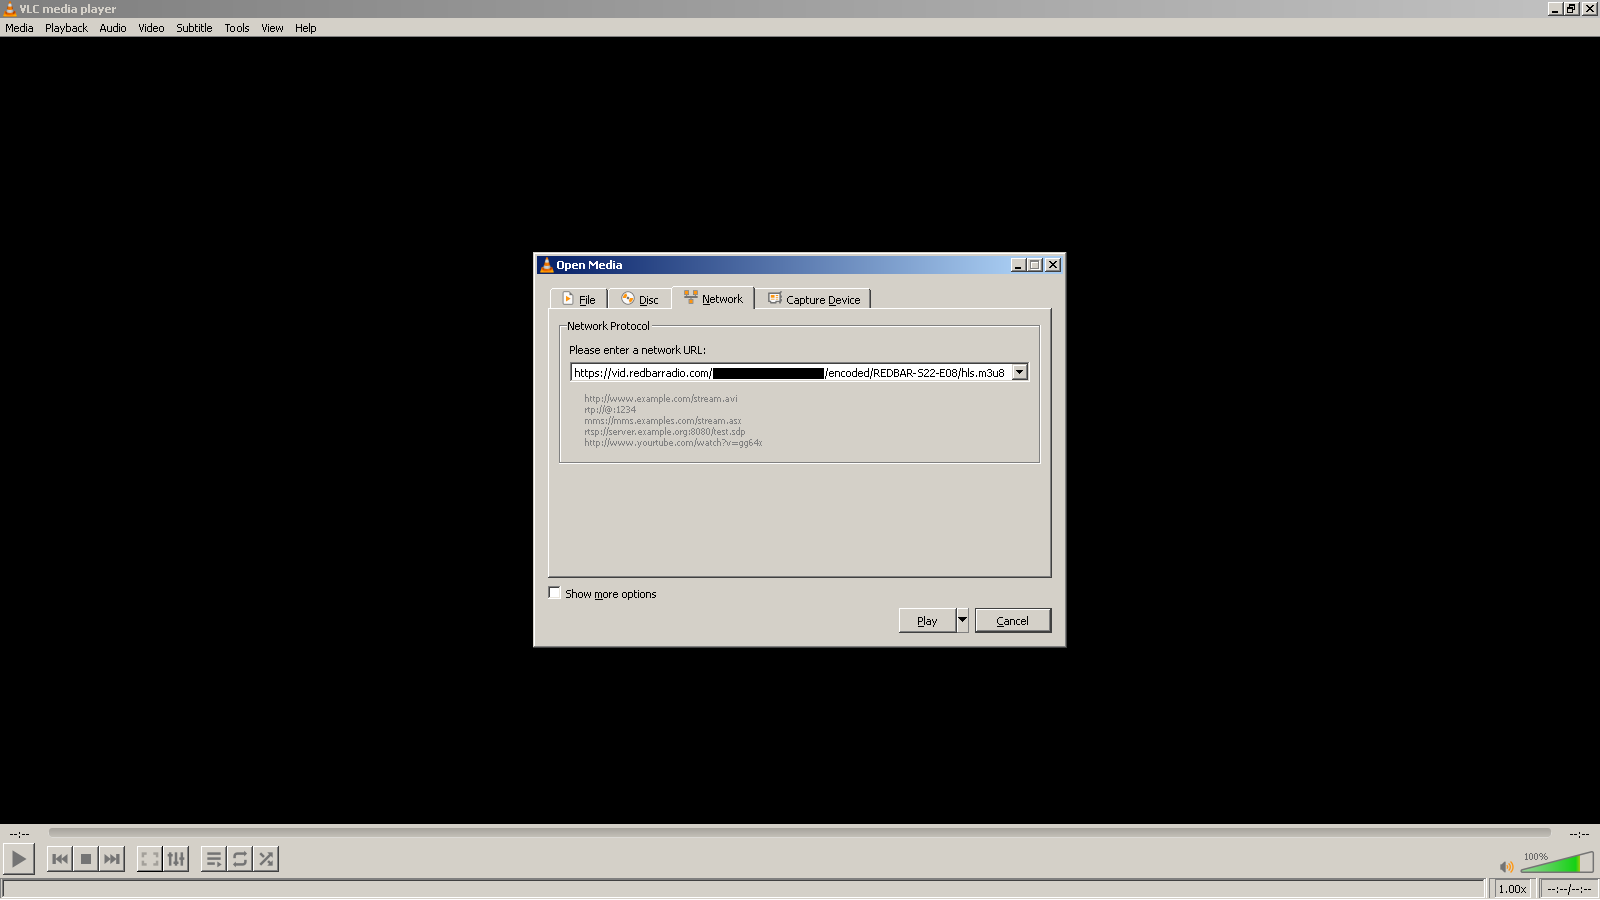Open the Video menu
The image size is (1600, 900).
(x=151, y=28)
